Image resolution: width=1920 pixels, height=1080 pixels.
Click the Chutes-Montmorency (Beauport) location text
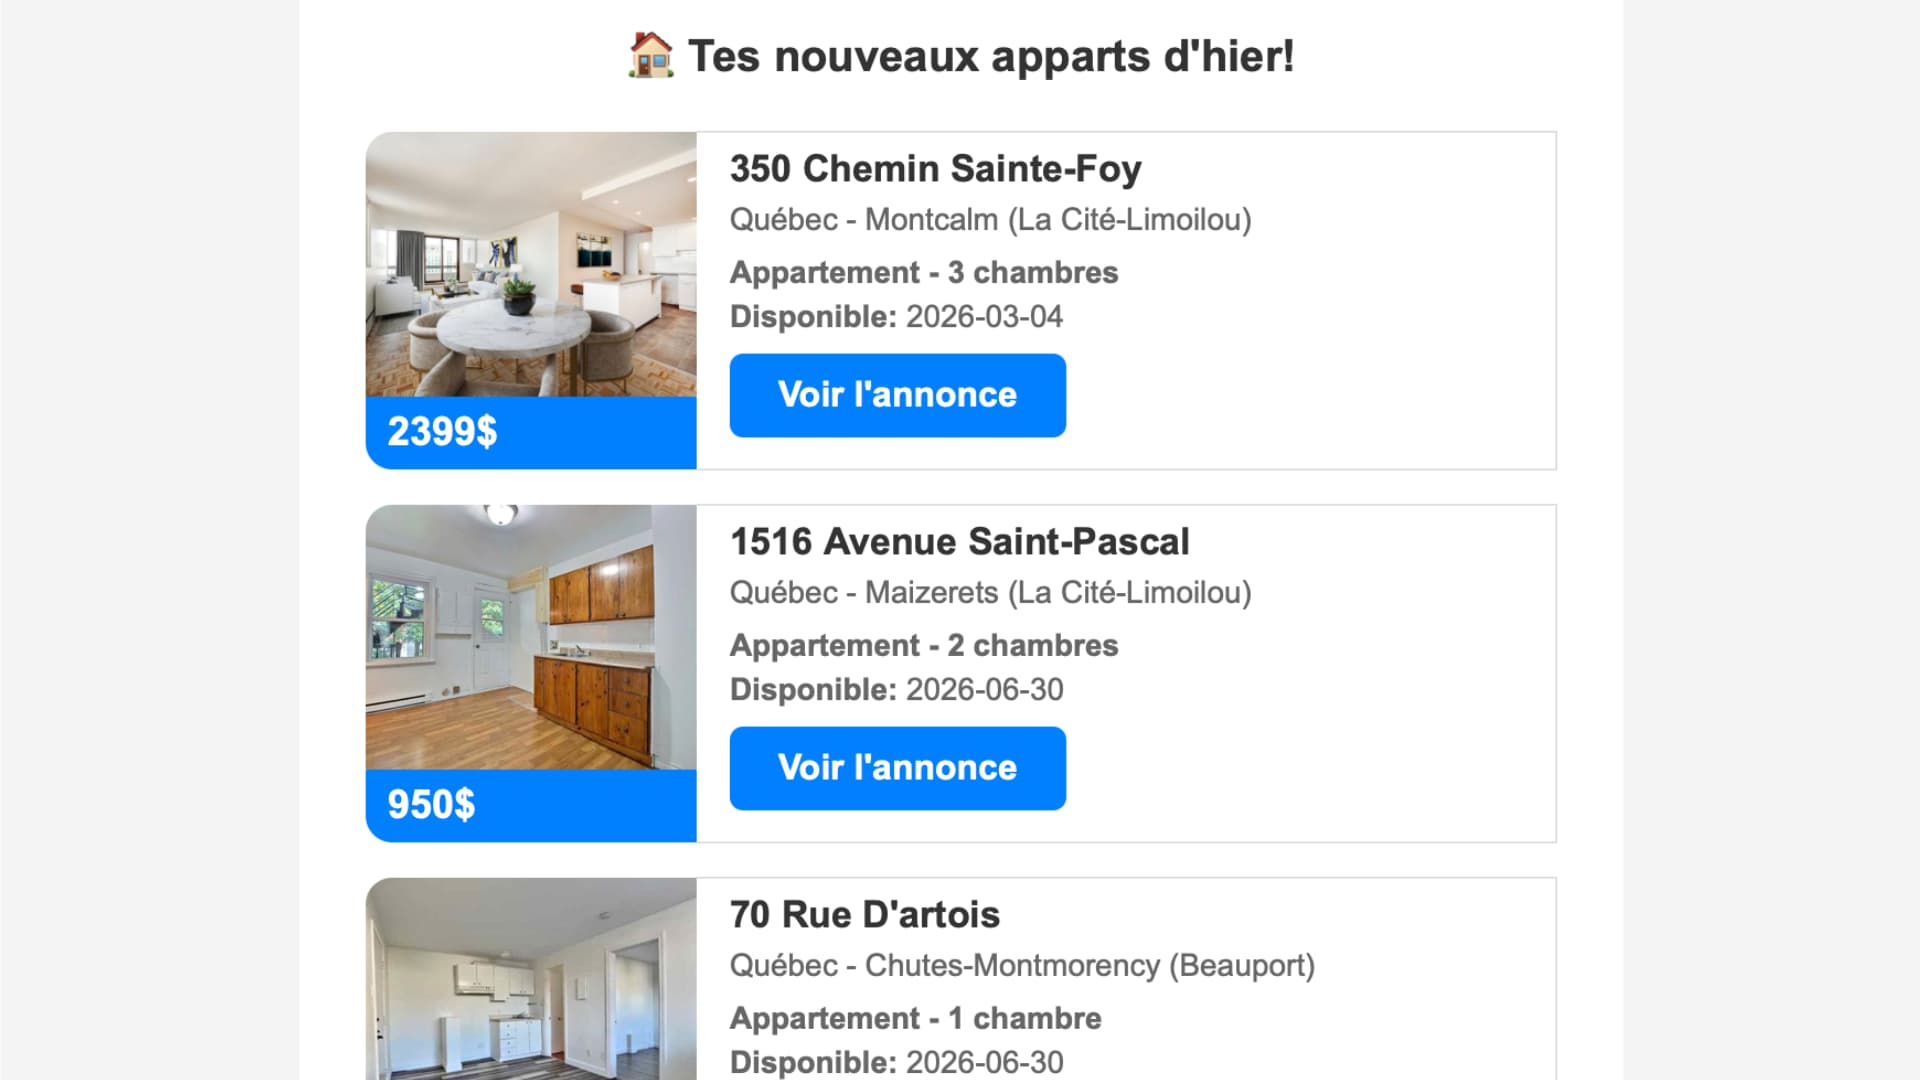(1090, 966)
